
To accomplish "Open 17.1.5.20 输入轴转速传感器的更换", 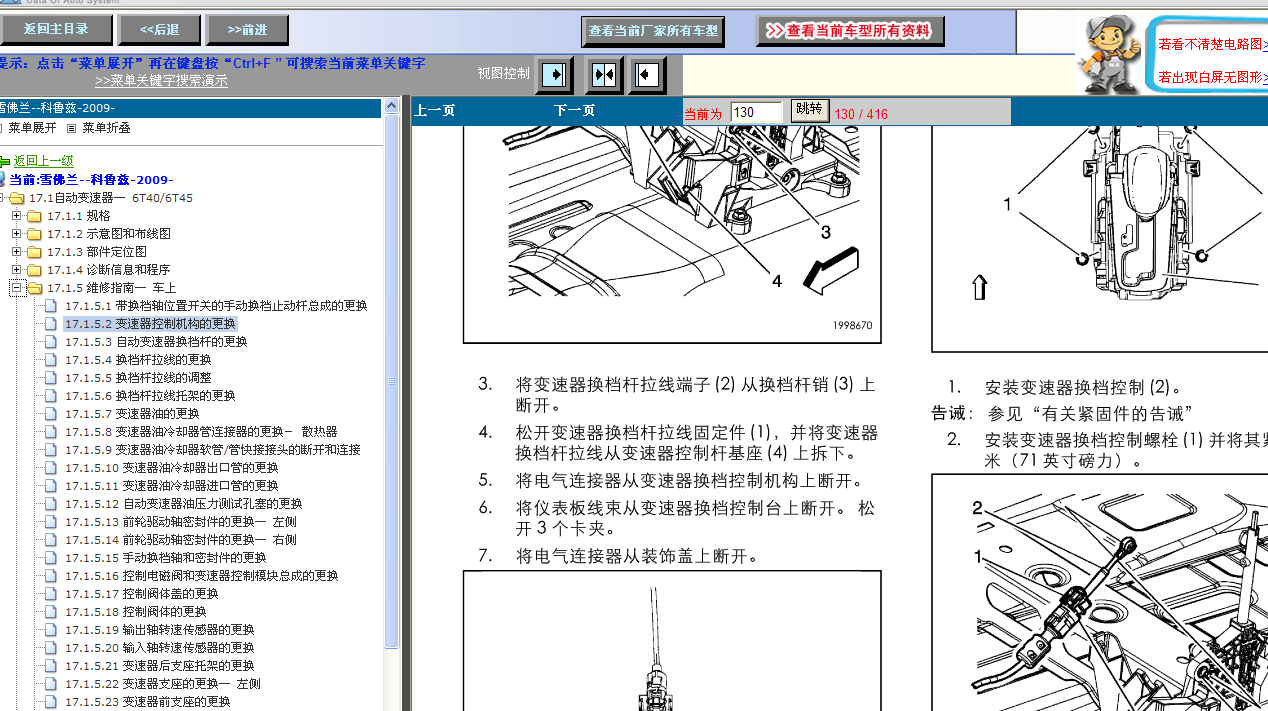I will pos(160,648).
